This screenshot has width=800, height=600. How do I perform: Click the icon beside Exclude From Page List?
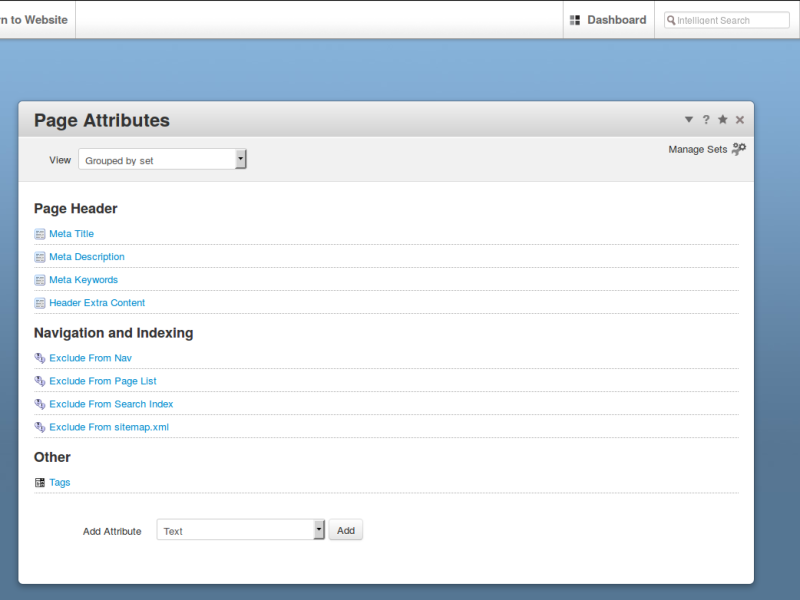(x=40, y=381)
